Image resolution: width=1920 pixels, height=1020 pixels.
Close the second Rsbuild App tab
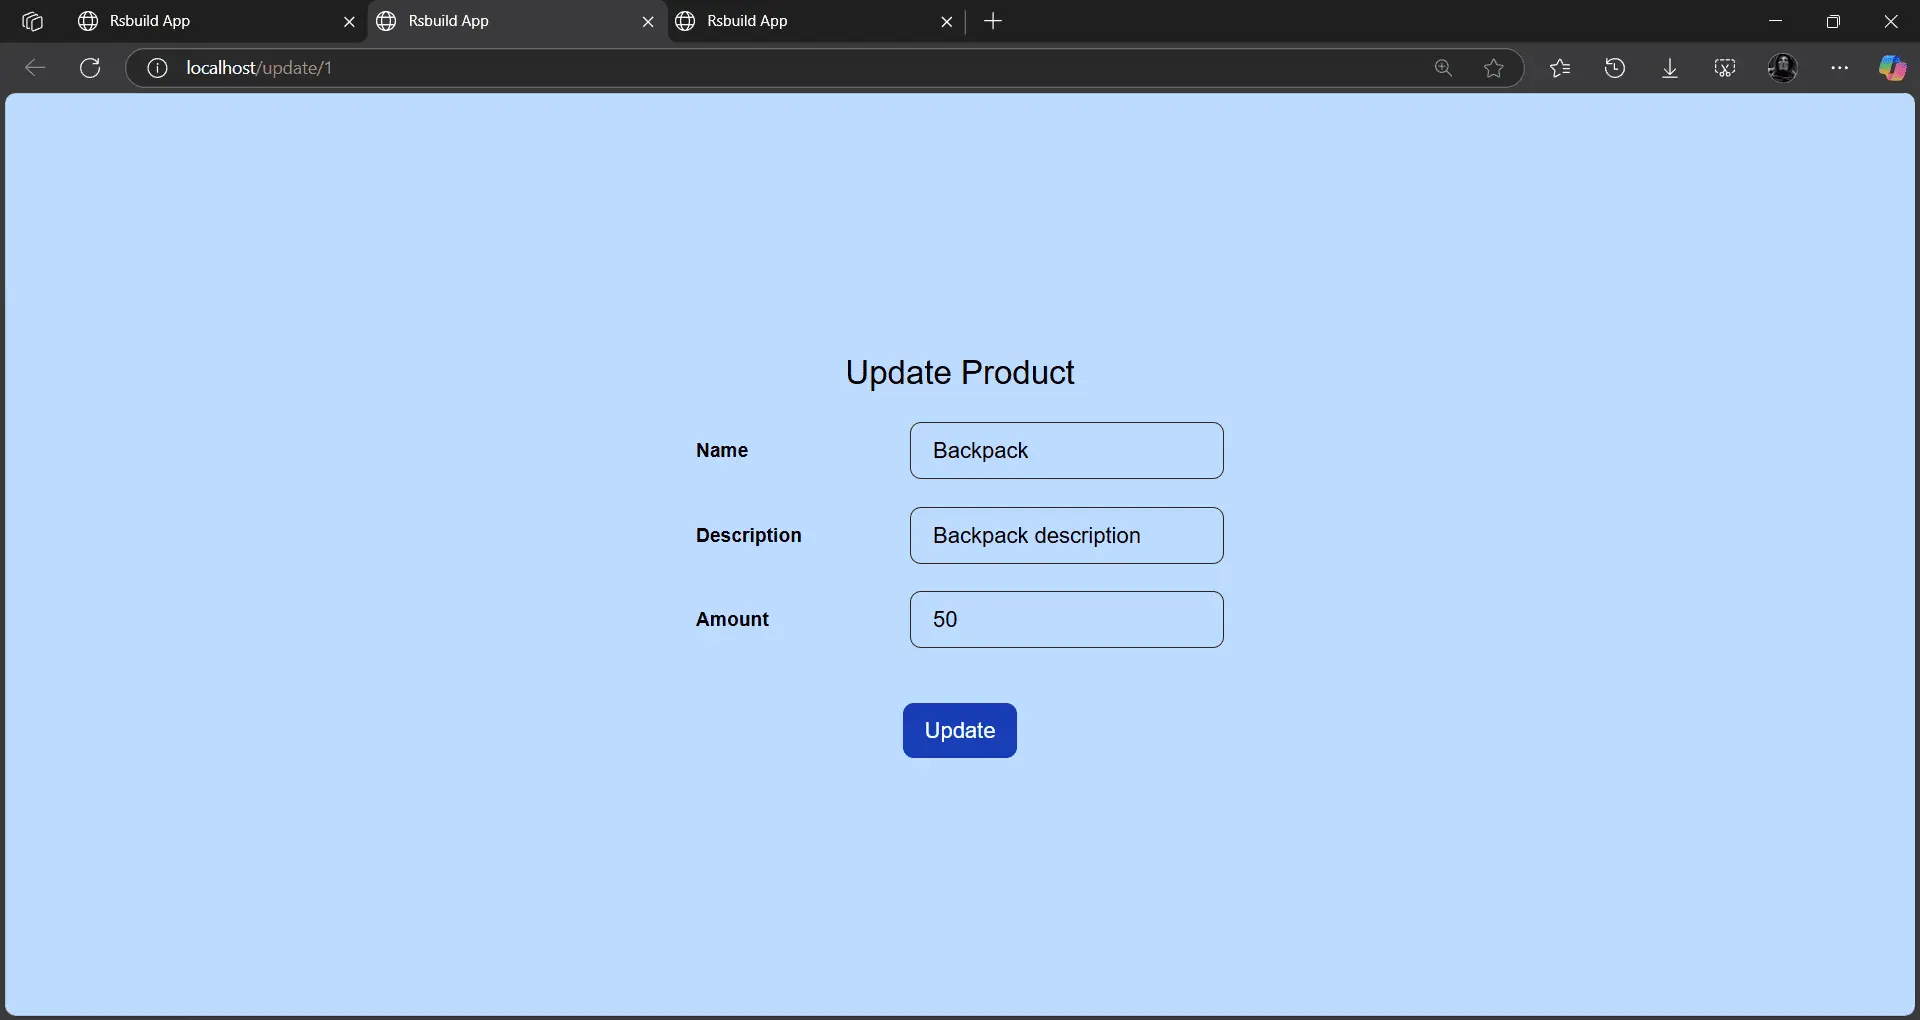pos(648,21)
